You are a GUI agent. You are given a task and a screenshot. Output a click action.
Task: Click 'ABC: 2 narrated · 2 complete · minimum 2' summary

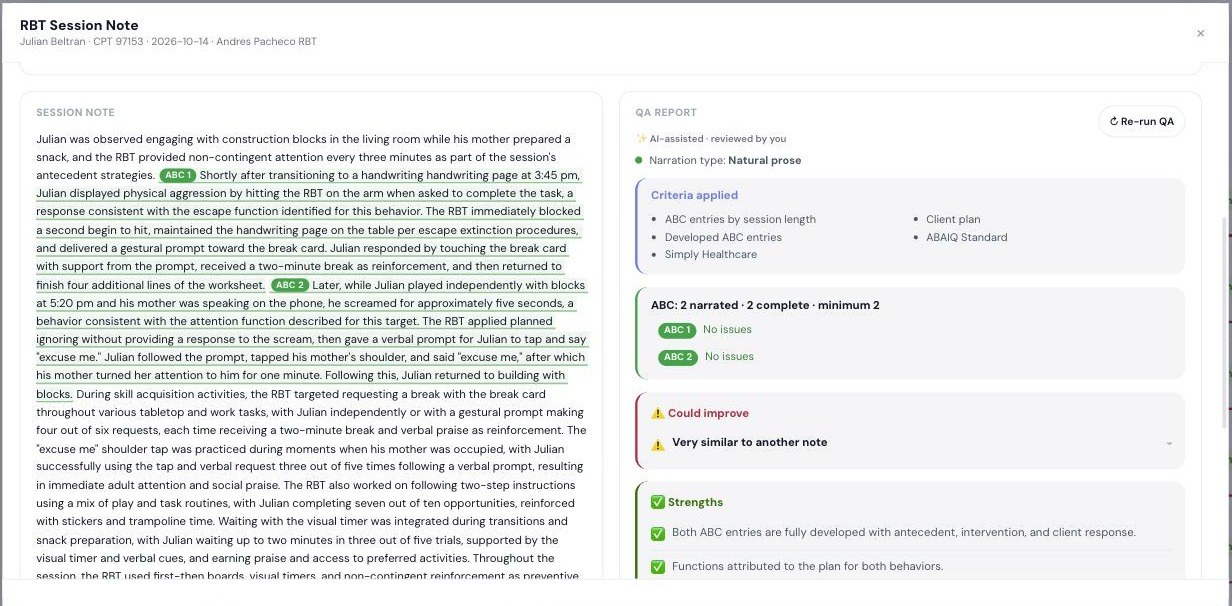765,305
